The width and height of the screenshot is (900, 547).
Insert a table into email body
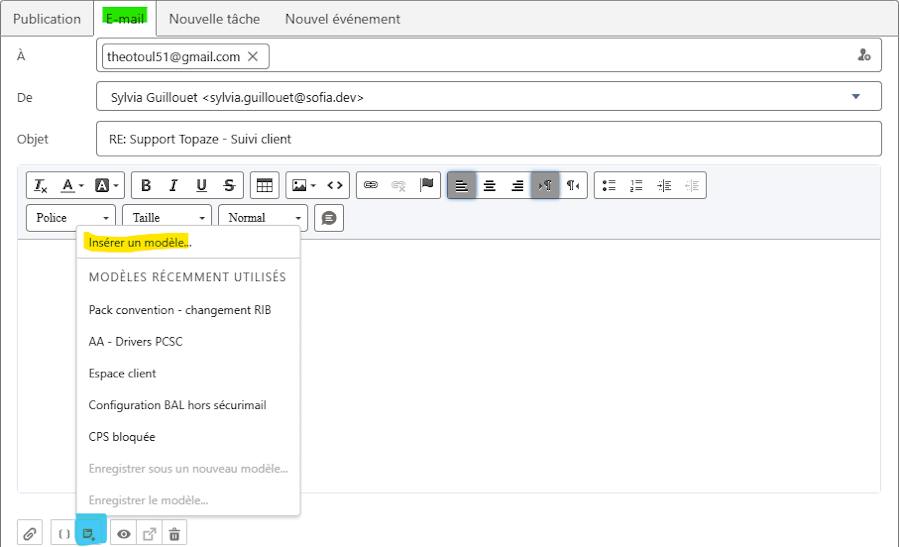coord(265,185)
